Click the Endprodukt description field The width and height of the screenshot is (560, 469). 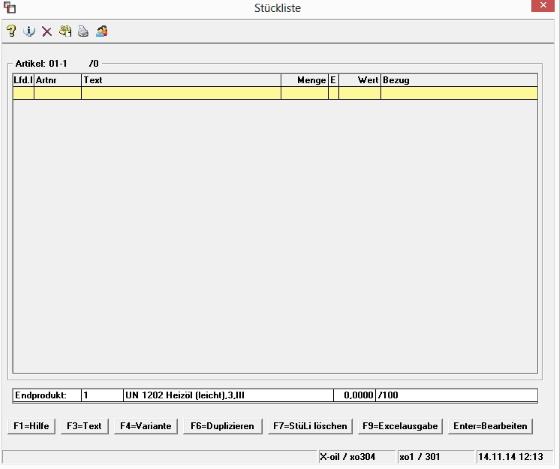228,395
